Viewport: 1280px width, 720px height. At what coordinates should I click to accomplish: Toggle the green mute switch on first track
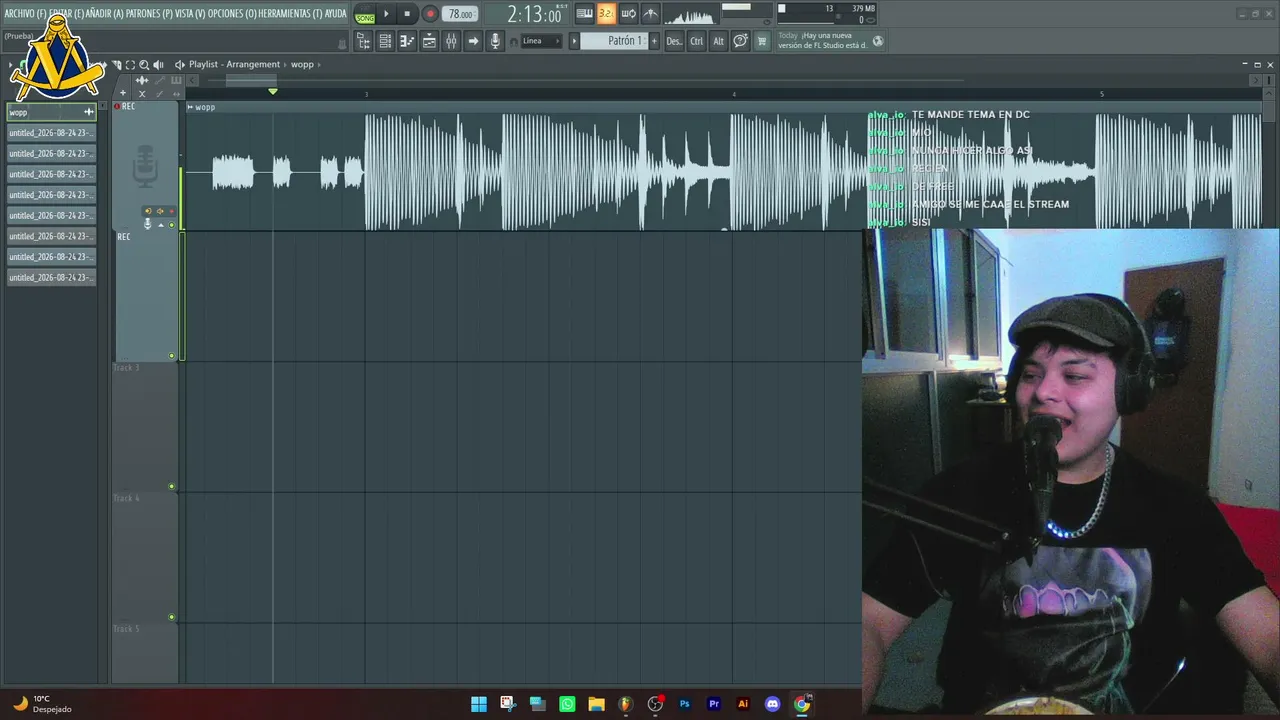coord(171,225)
